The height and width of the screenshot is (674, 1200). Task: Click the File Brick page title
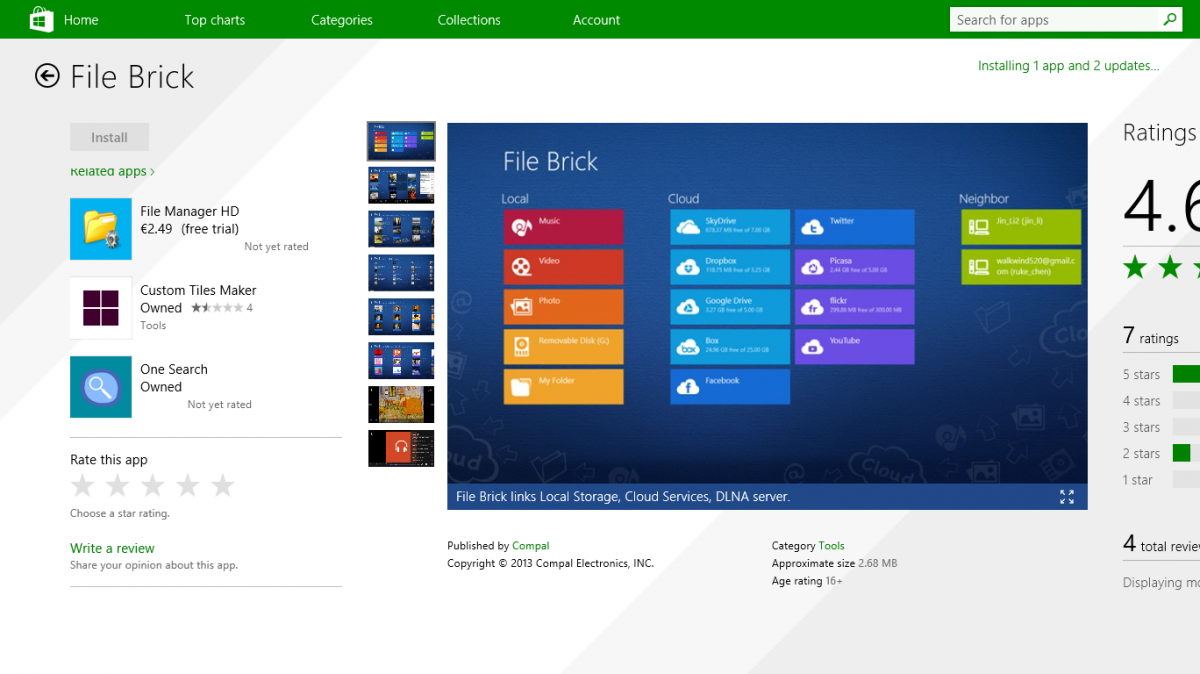132,77
